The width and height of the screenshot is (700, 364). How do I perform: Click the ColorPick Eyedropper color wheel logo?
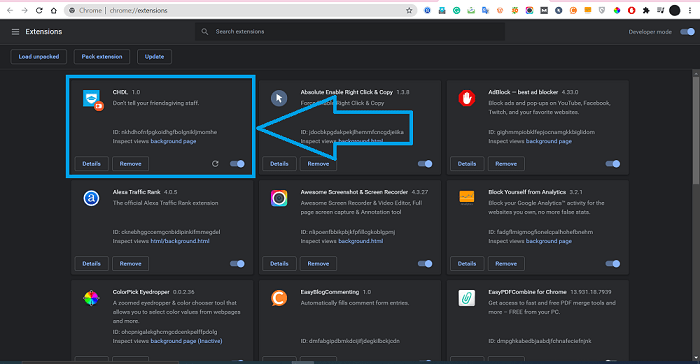coord(91,298)
